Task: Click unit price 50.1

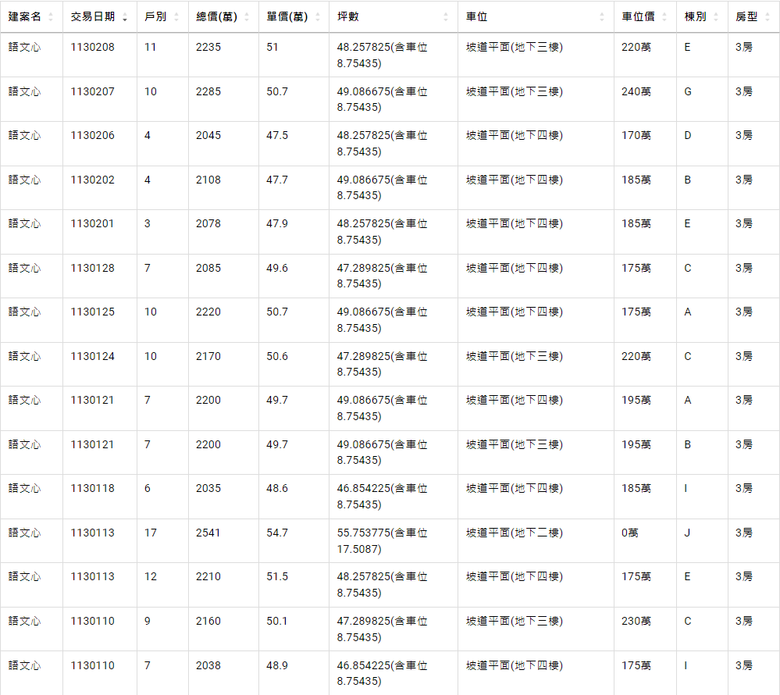Action: click(277, 621)
